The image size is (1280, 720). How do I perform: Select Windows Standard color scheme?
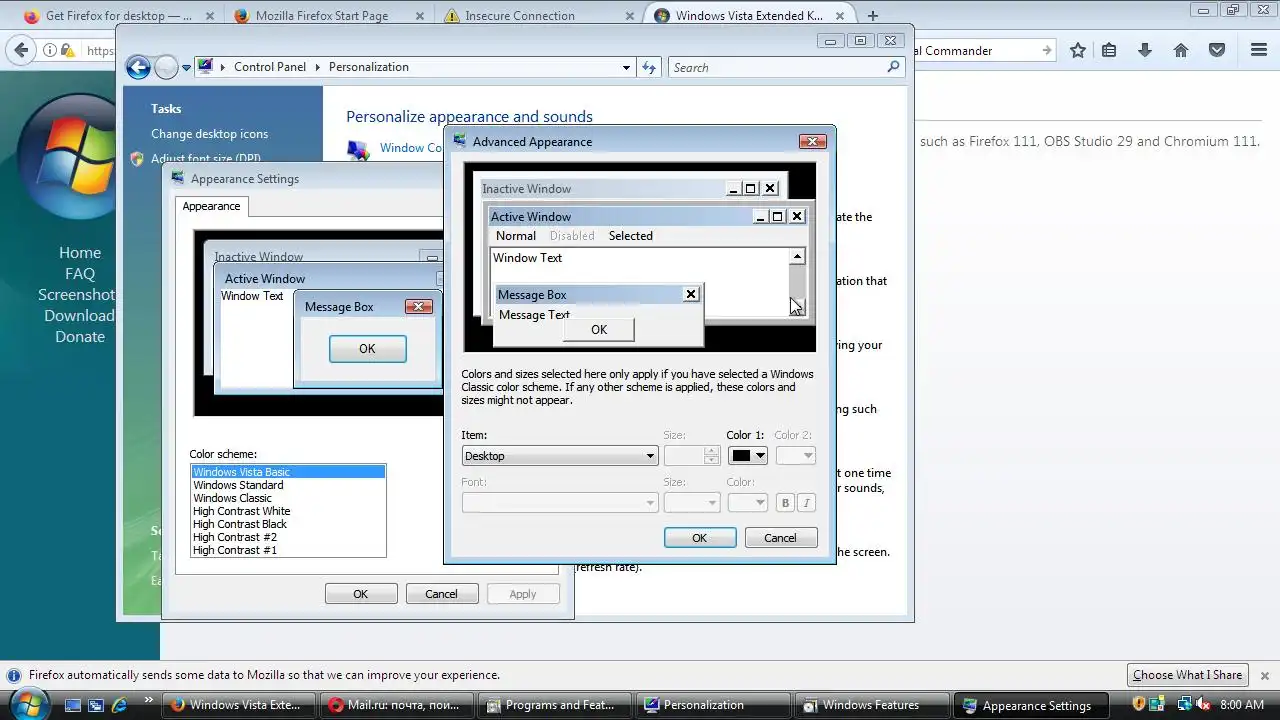coord(288,485)
